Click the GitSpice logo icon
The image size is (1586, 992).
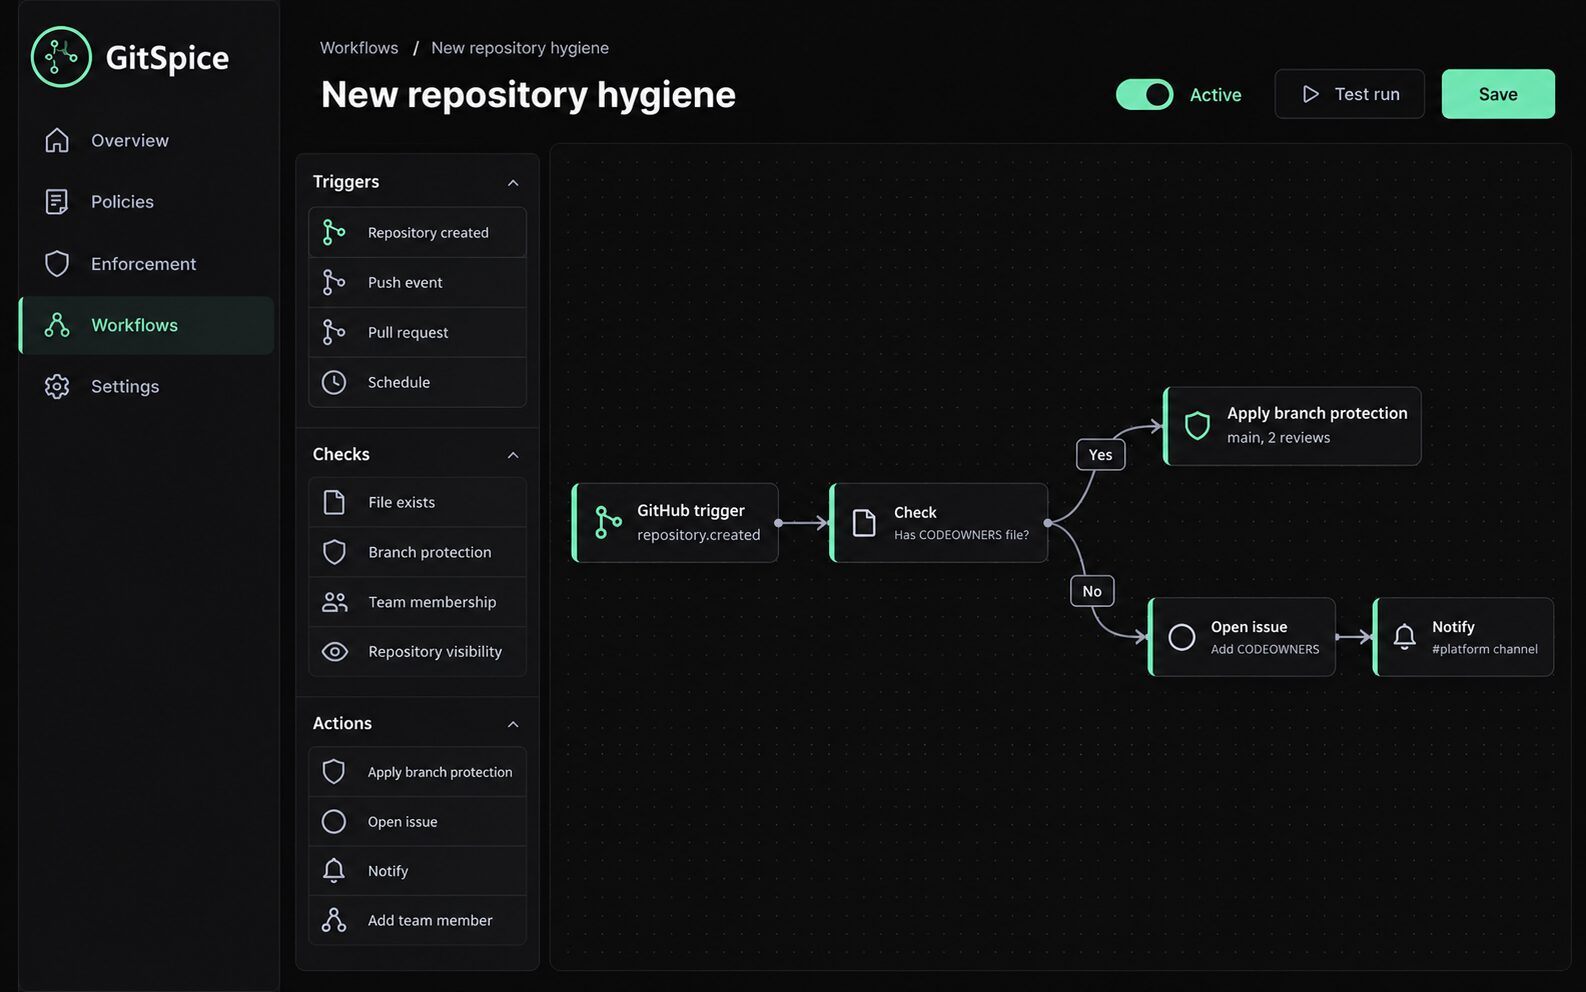click(x=61, y=57)
